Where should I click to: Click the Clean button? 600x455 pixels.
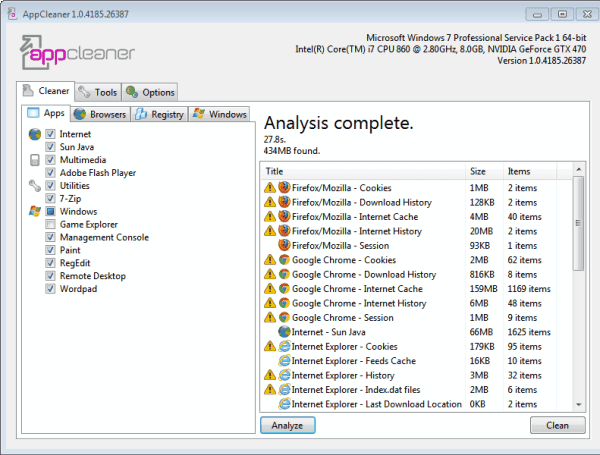point(557,425)
